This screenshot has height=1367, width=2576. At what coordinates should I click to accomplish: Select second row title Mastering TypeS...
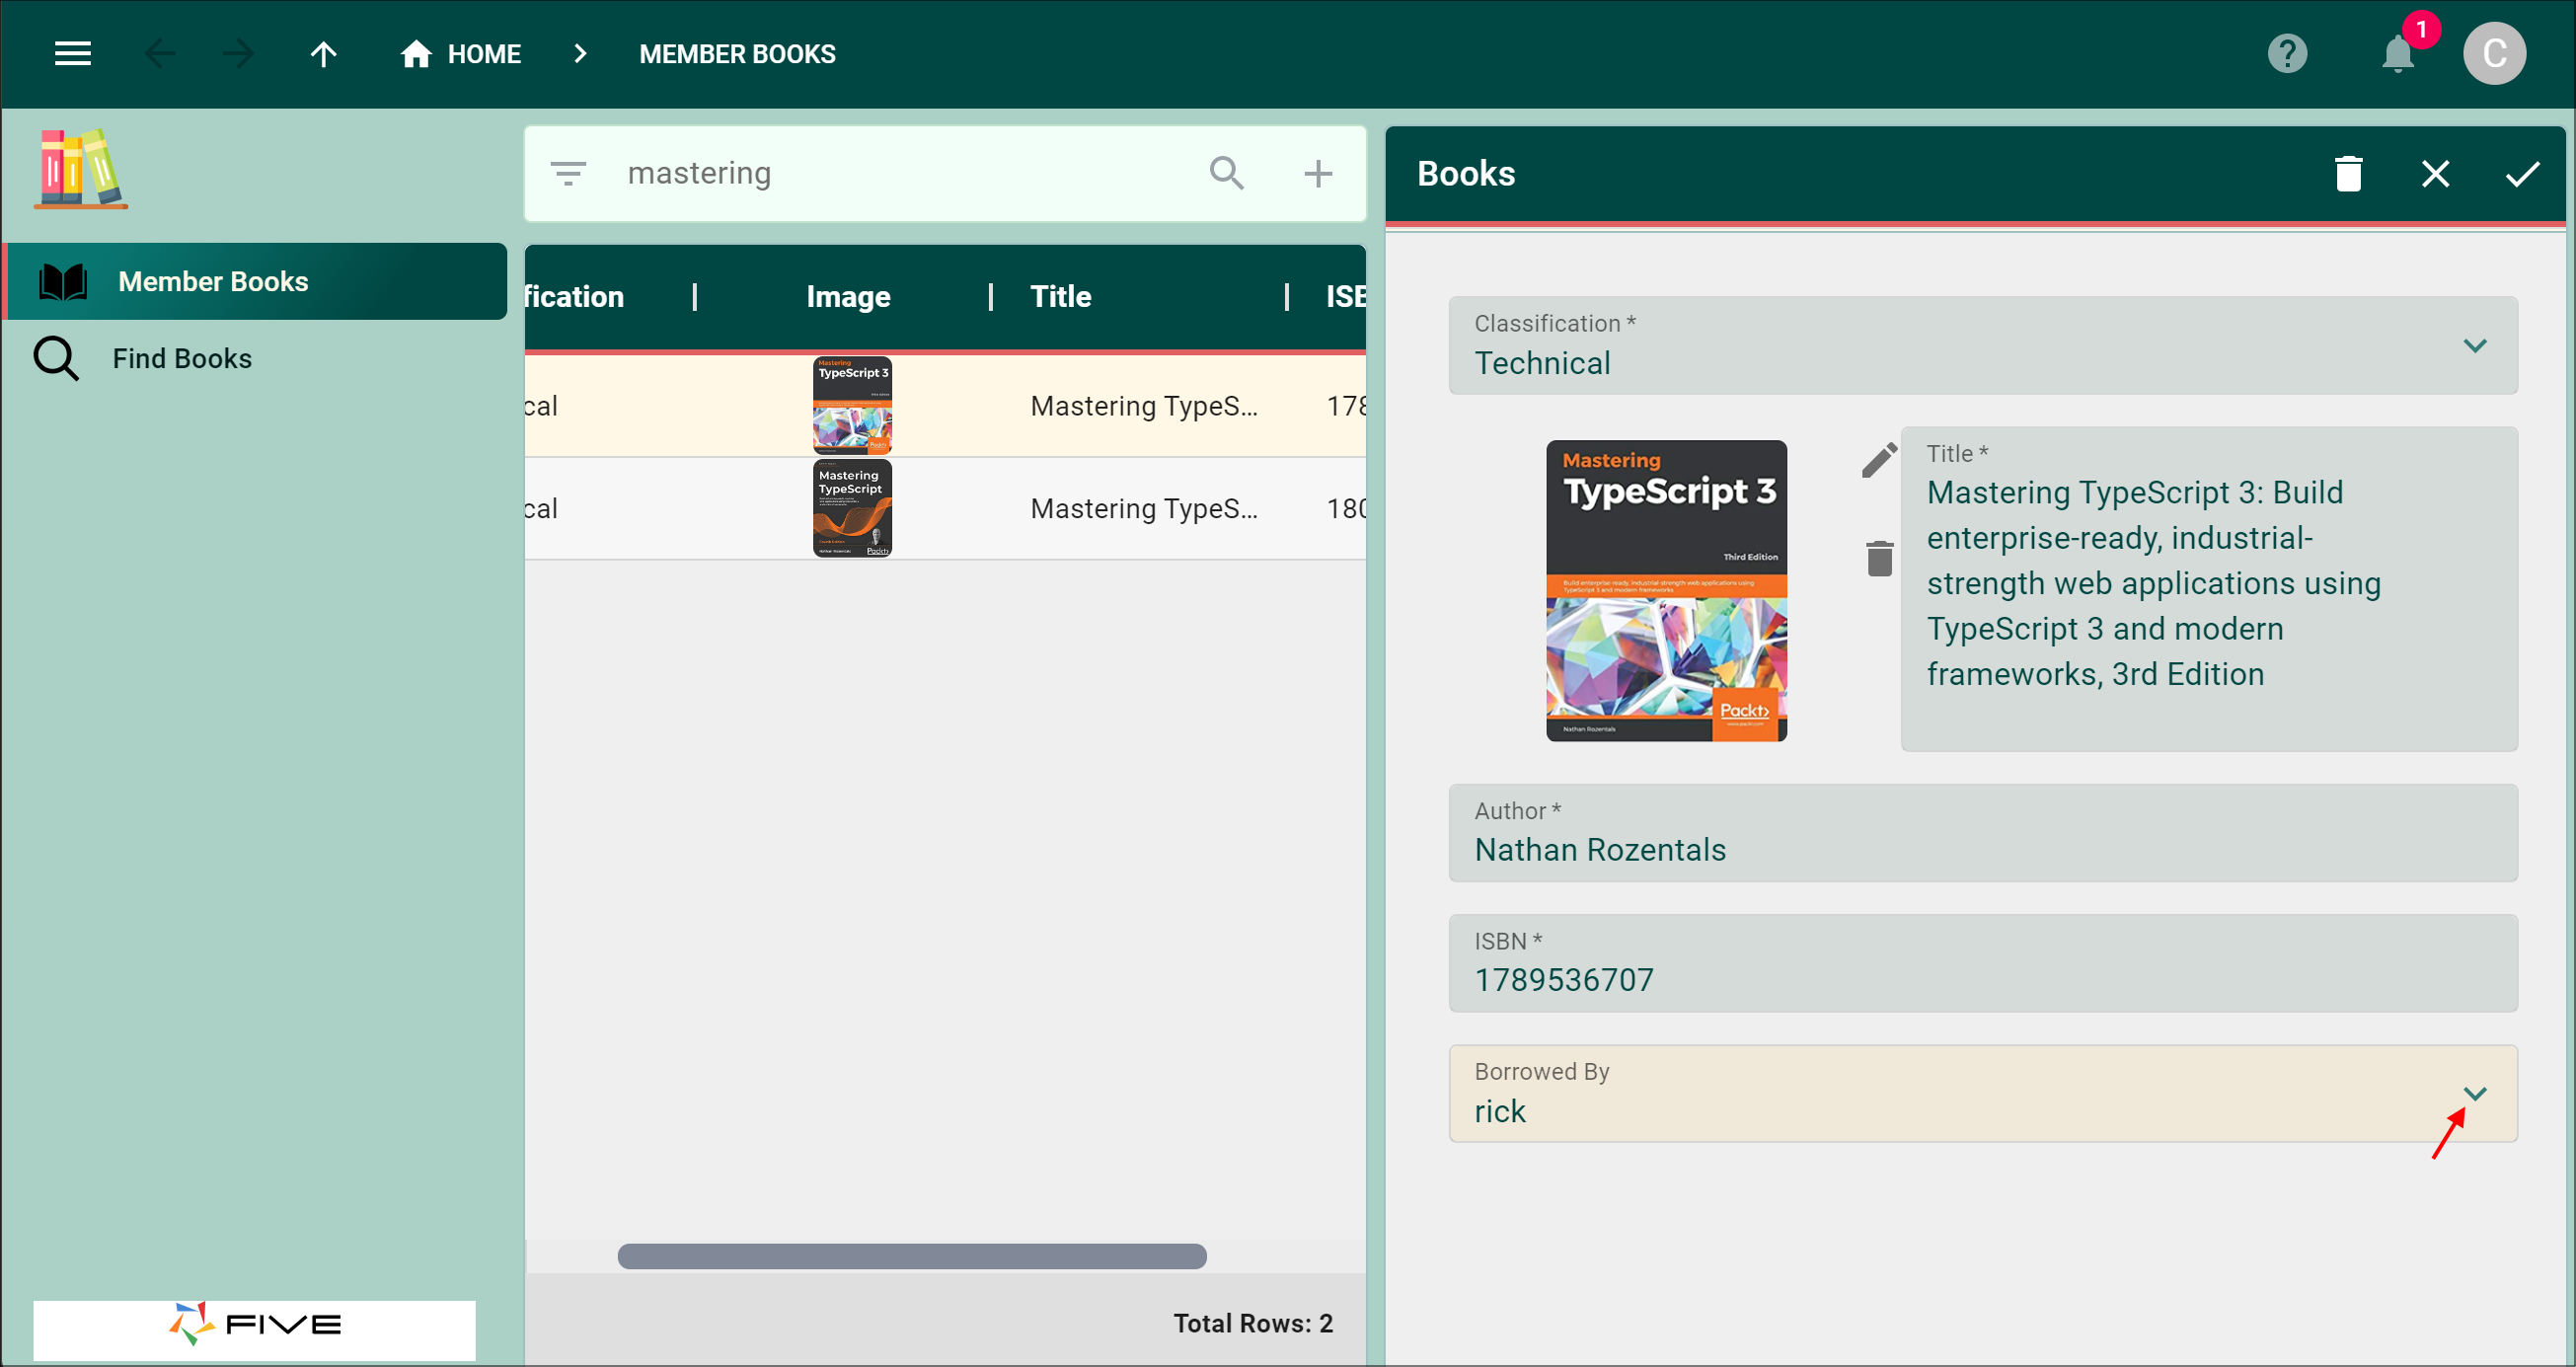(1144, 509)
